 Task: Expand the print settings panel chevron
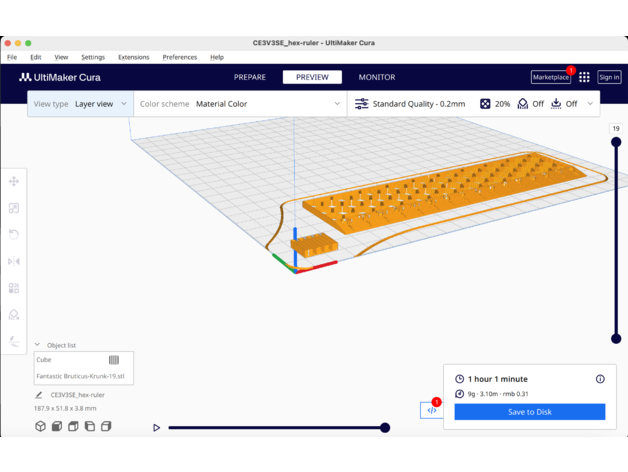tap(590, 104)
